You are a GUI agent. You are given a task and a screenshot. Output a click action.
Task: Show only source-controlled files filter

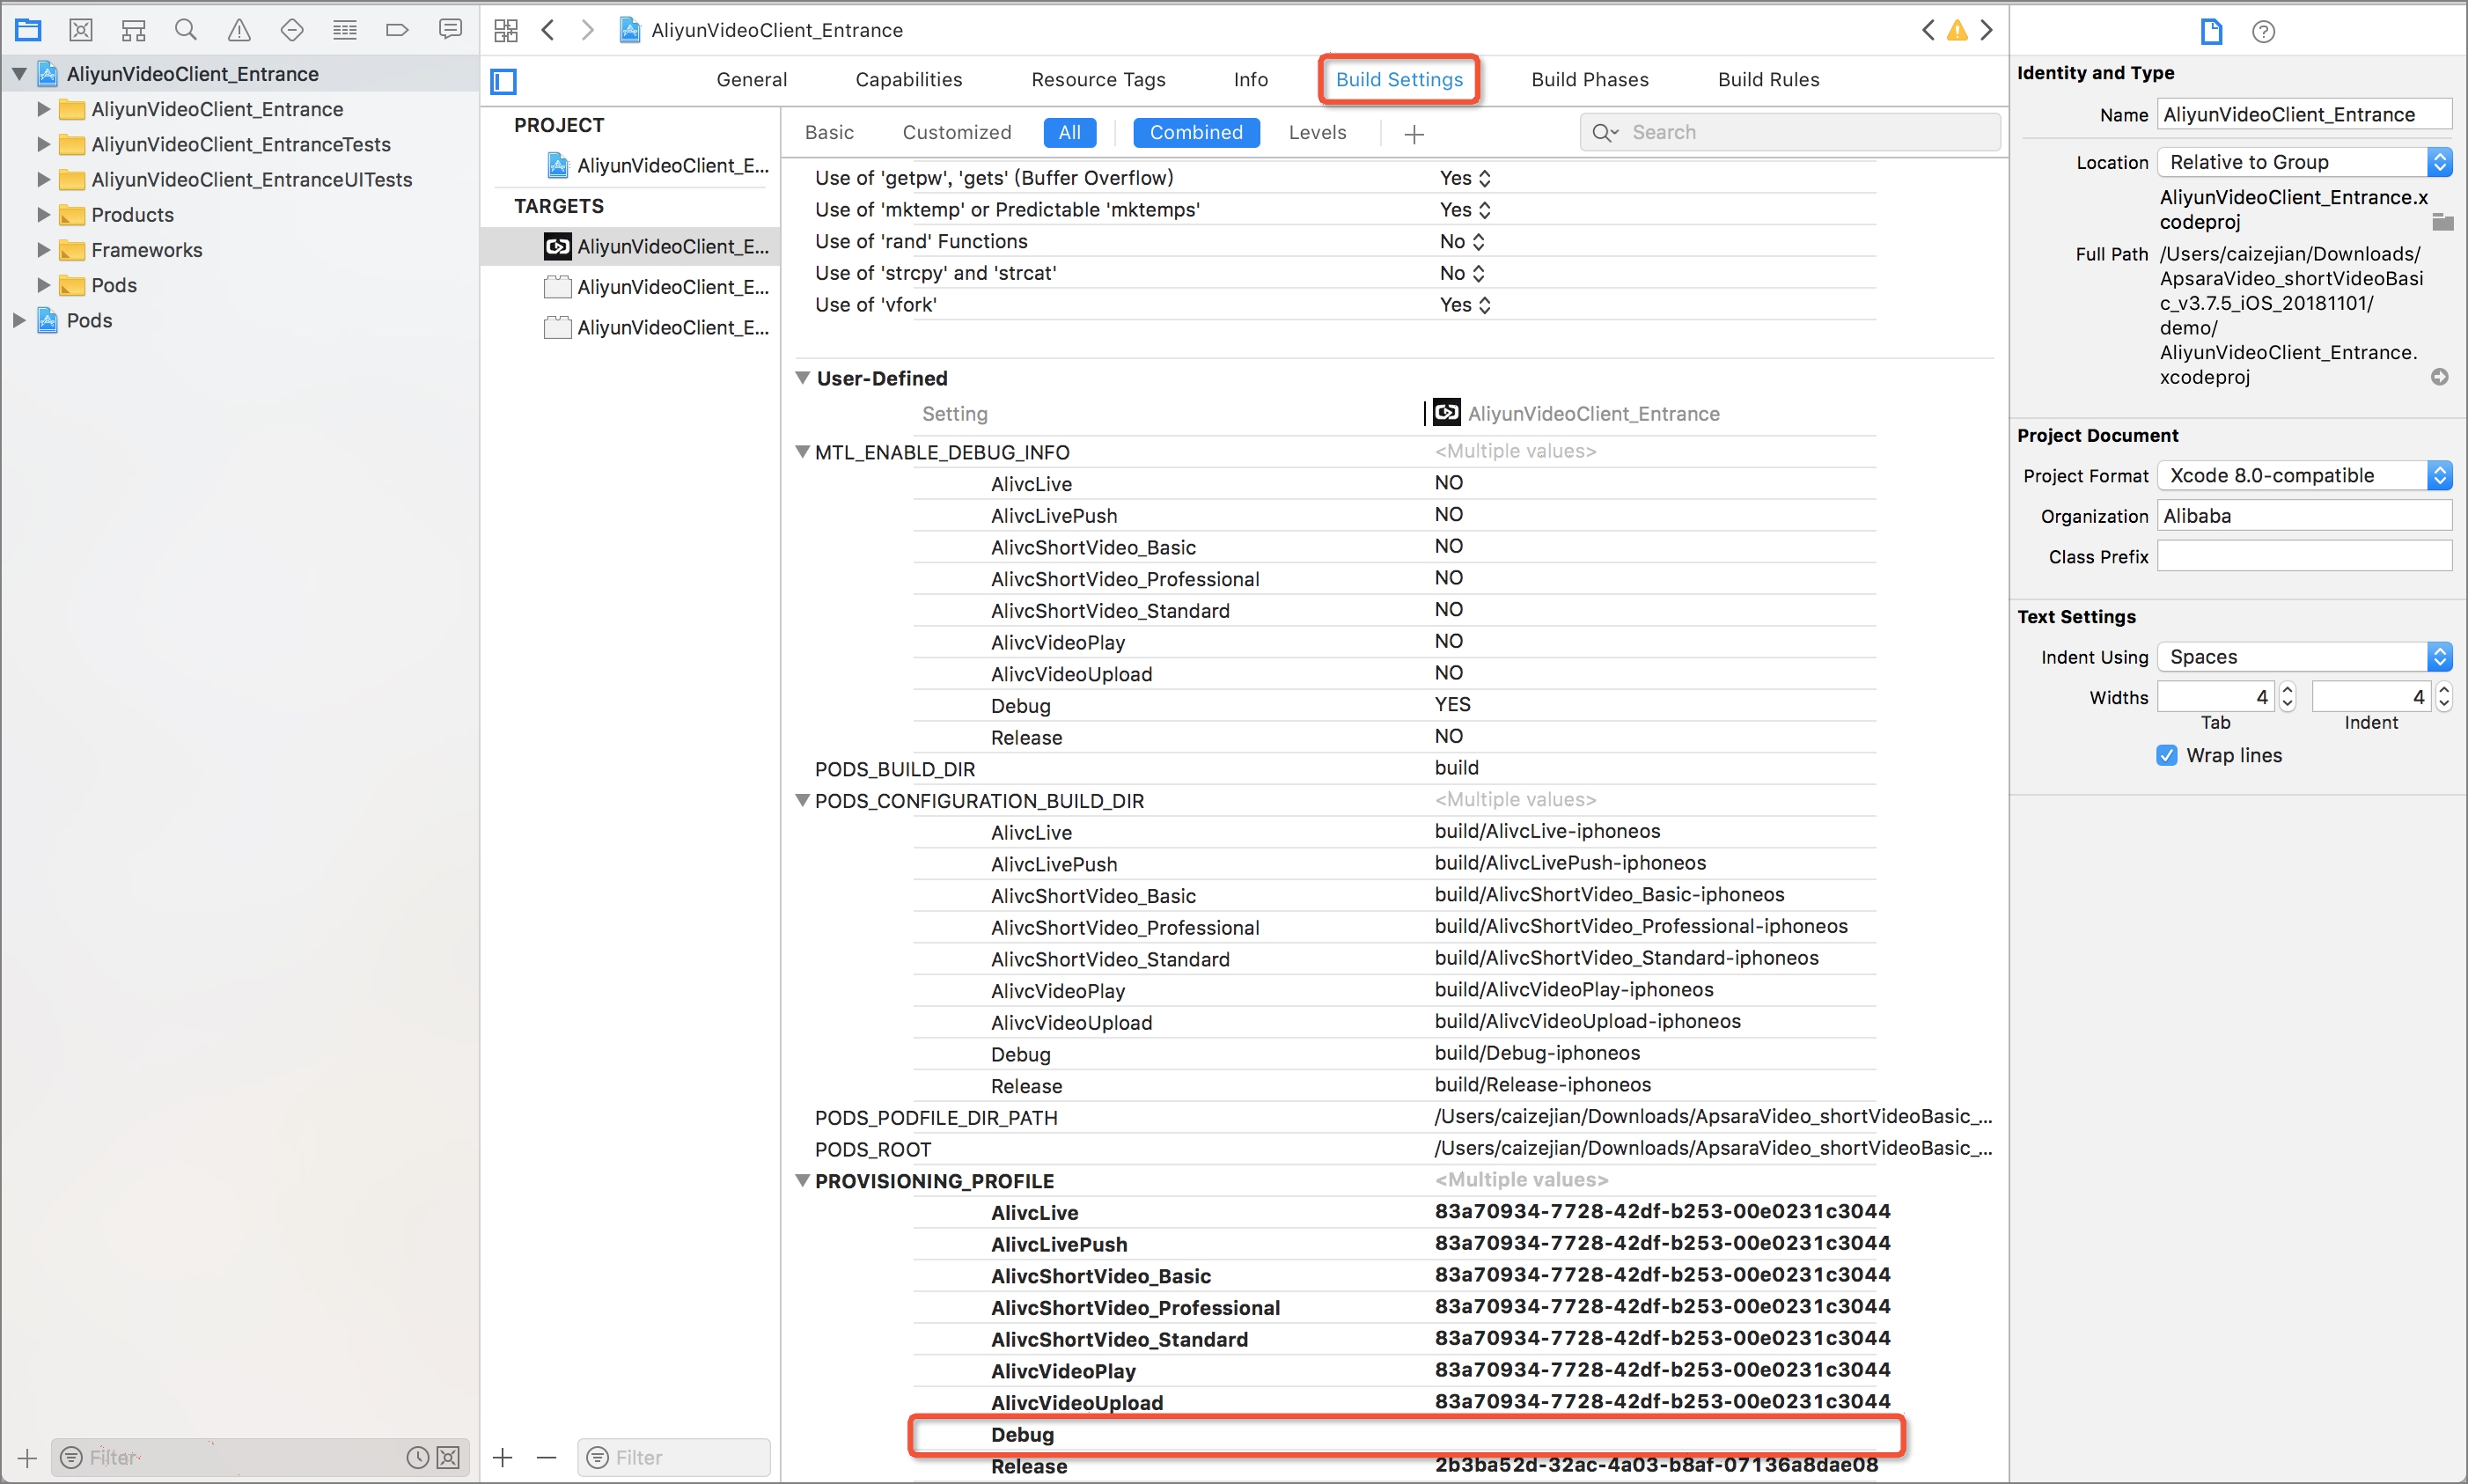(x=449, y=1457)
